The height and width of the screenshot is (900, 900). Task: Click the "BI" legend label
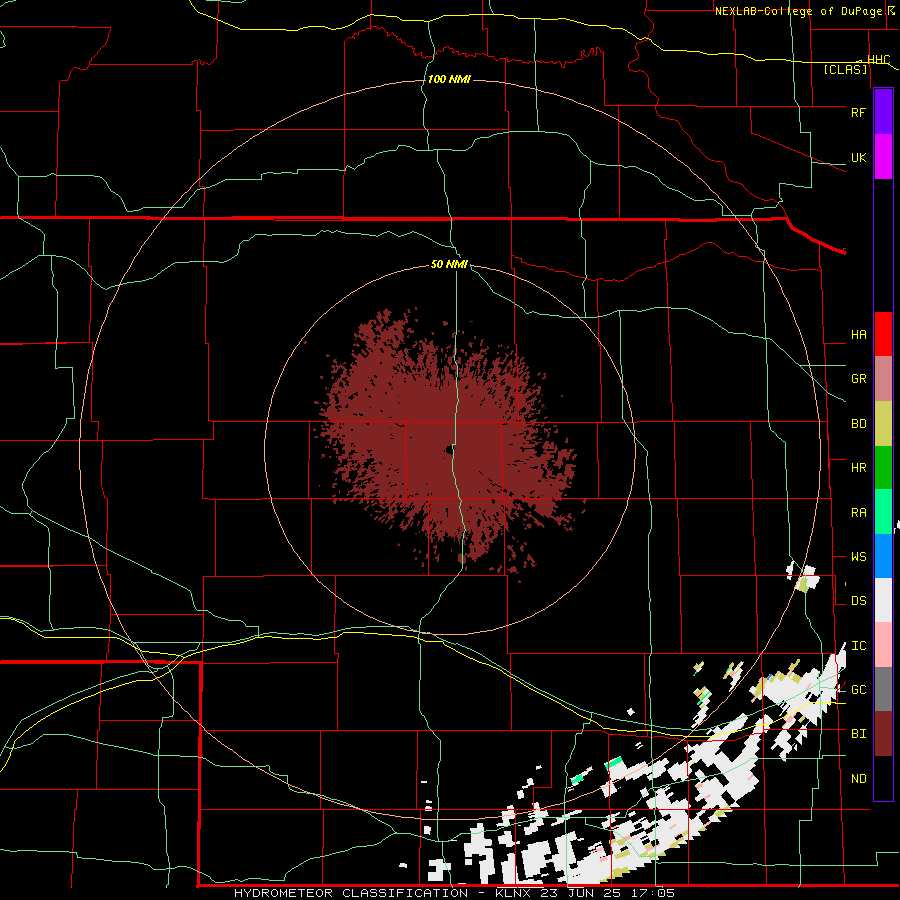click(x=858, y=734)
